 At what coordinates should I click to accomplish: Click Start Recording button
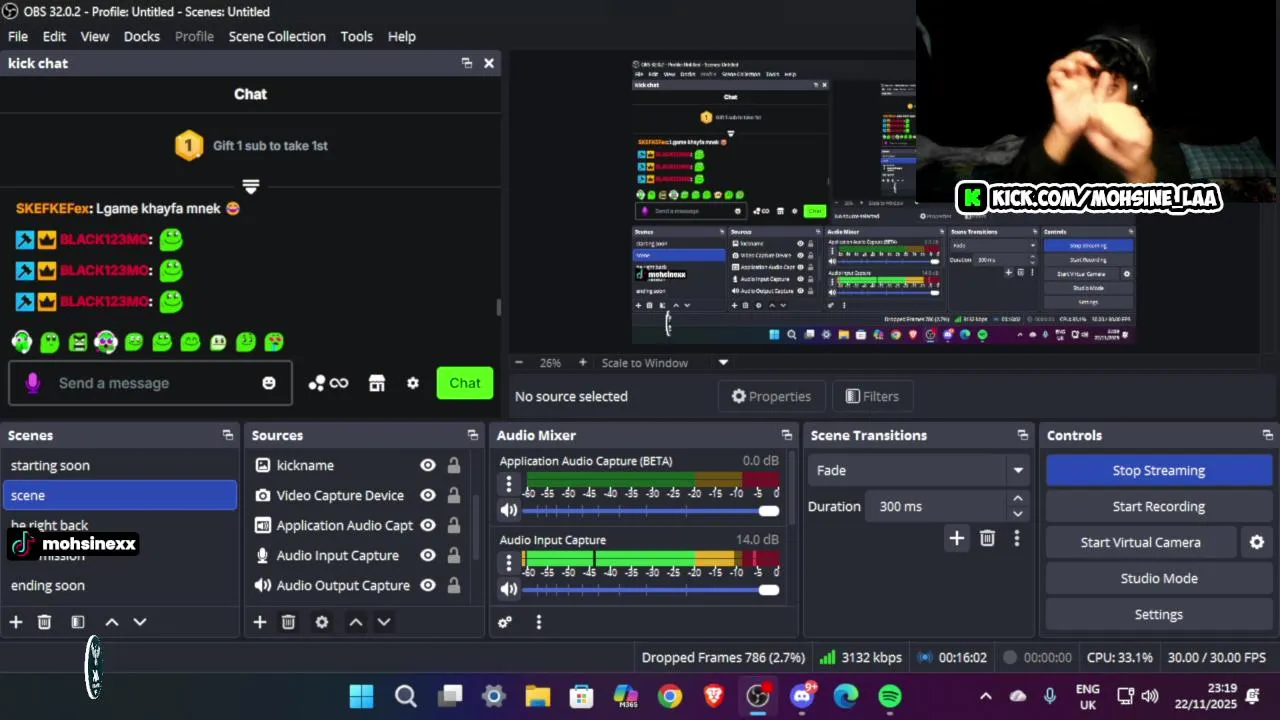(x=1158, y=506)
